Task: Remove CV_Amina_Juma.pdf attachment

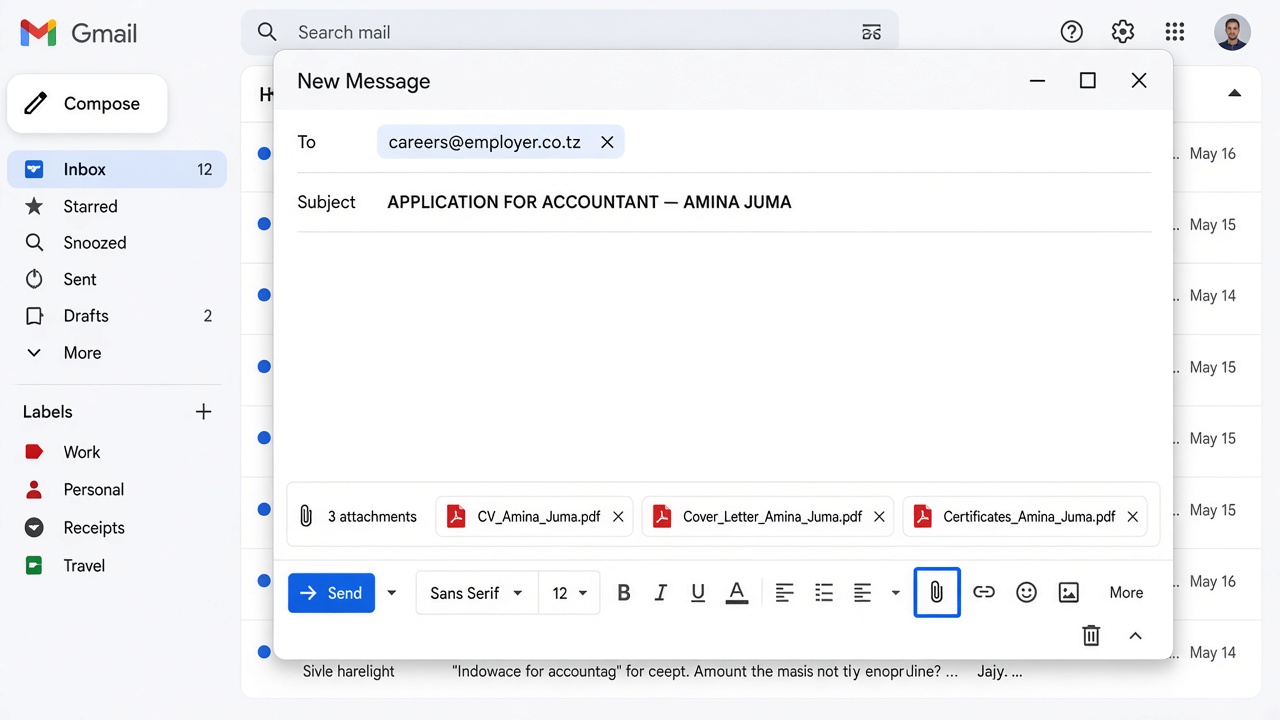Action: click(618, 517)
